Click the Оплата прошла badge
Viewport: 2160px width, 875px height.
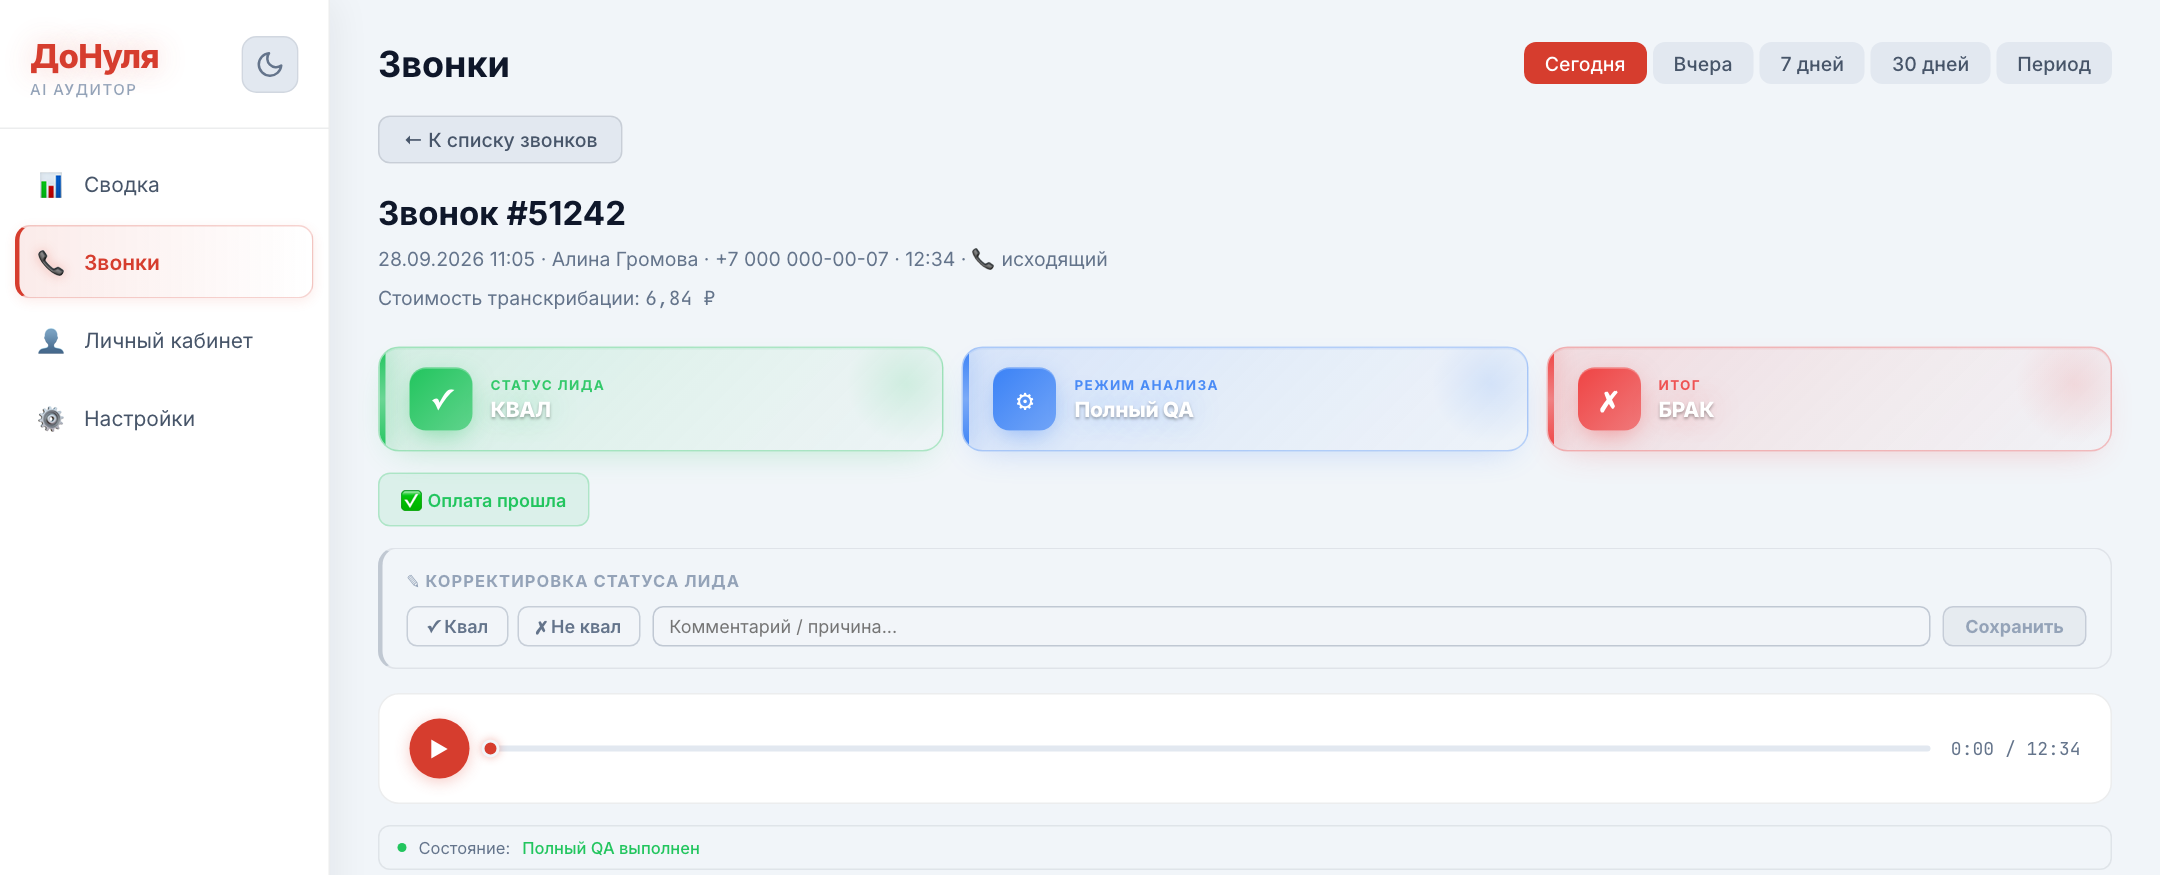pyautogui.click(x=484, y=500)
